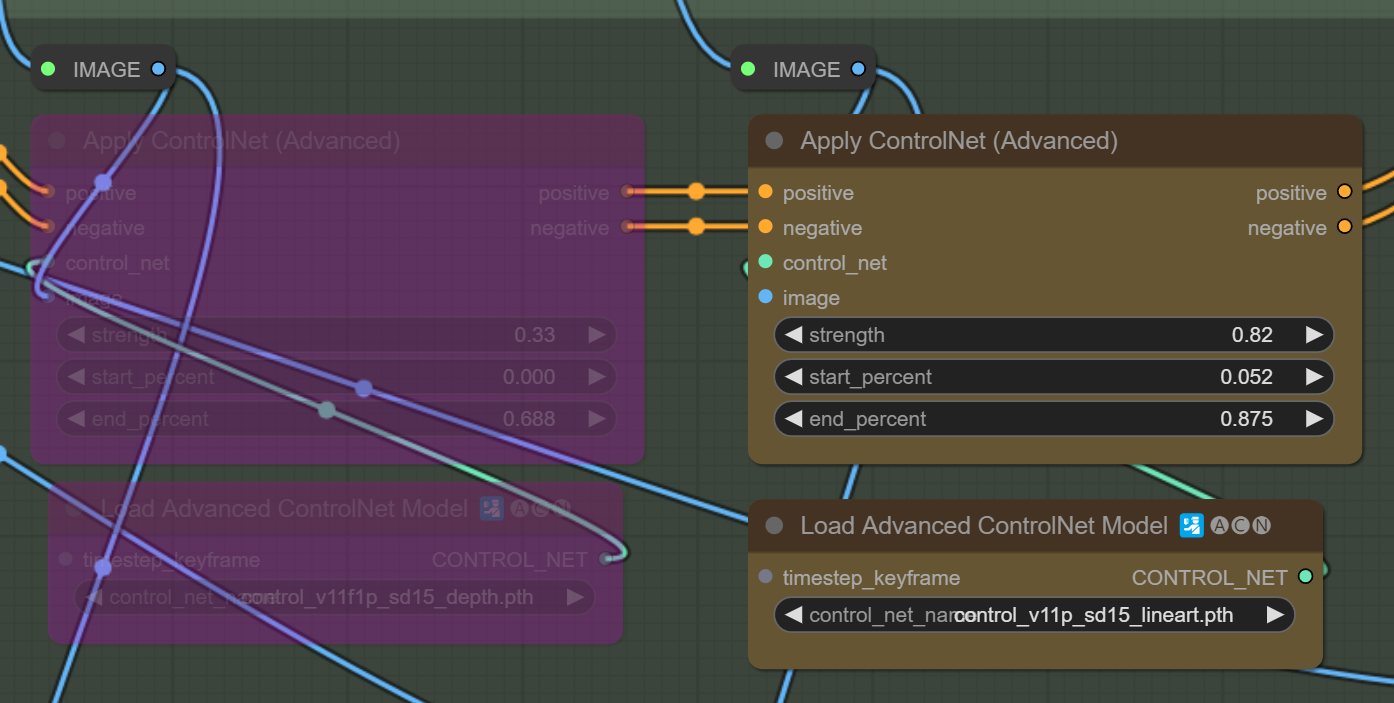
Task: Click the positive output socket on the right Apply ControlNet node
Action: (1344, 192)
